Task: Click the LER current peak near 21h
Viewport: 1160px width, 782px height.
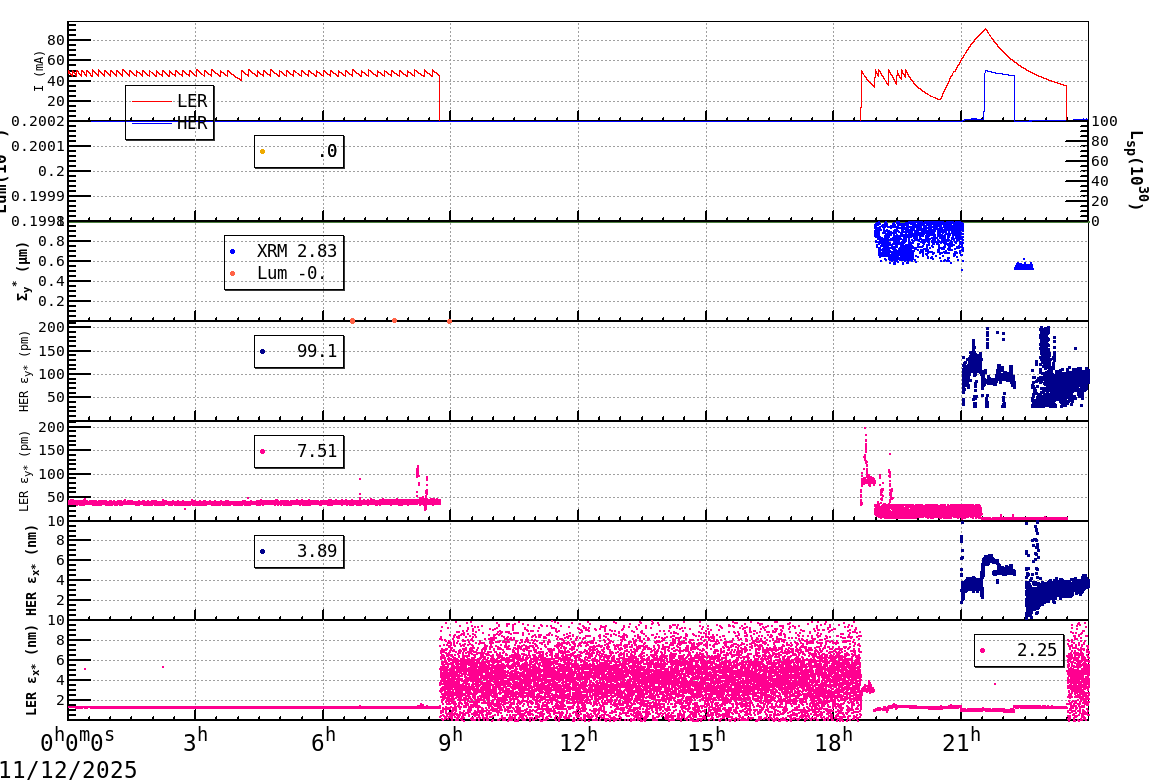Action: [x=985, y=30]
